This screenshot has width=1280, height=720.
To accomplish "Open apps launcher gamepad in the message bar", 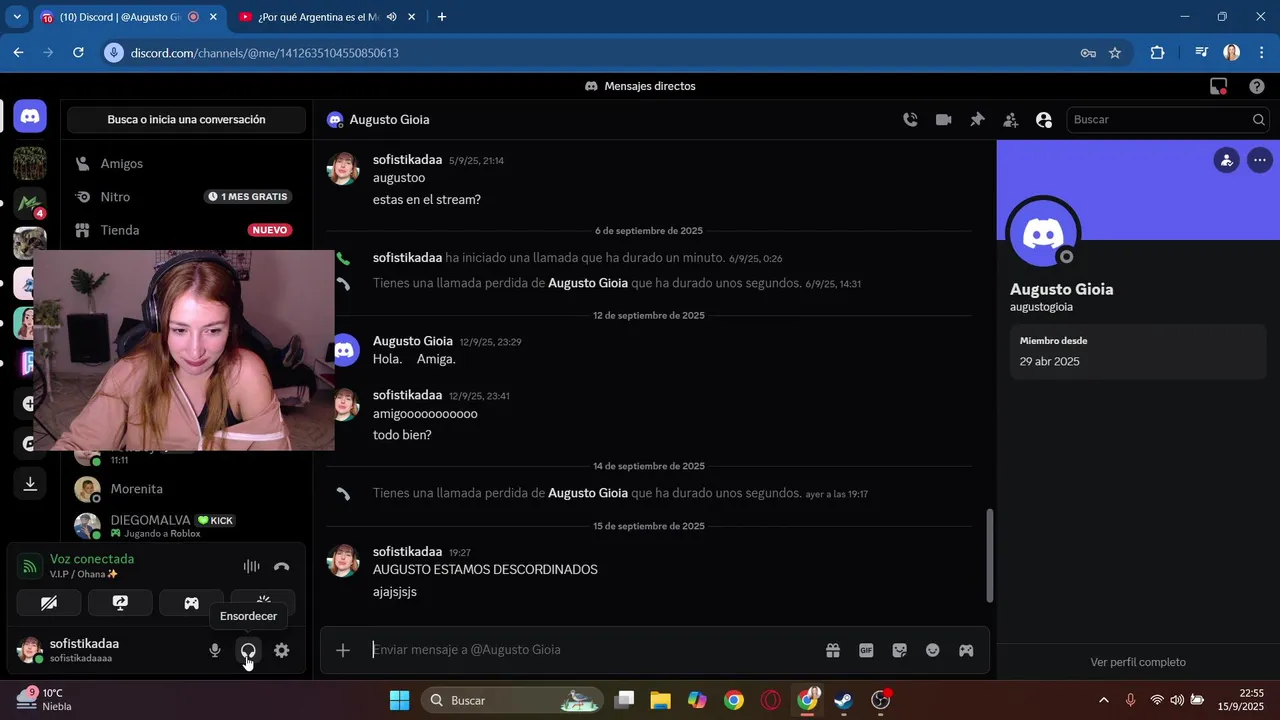I will click(966, 650).
